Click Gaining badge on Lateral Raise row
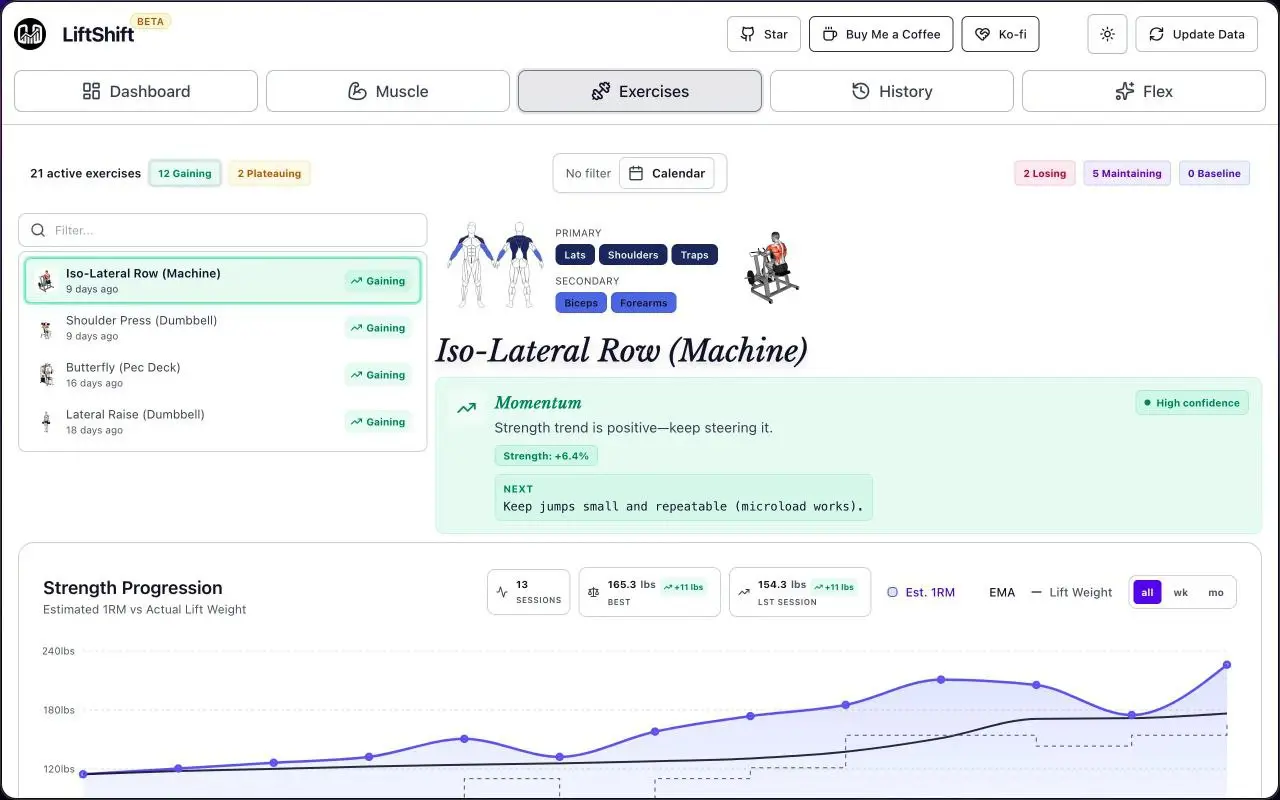1280x800 pixels. click(378, 422)
